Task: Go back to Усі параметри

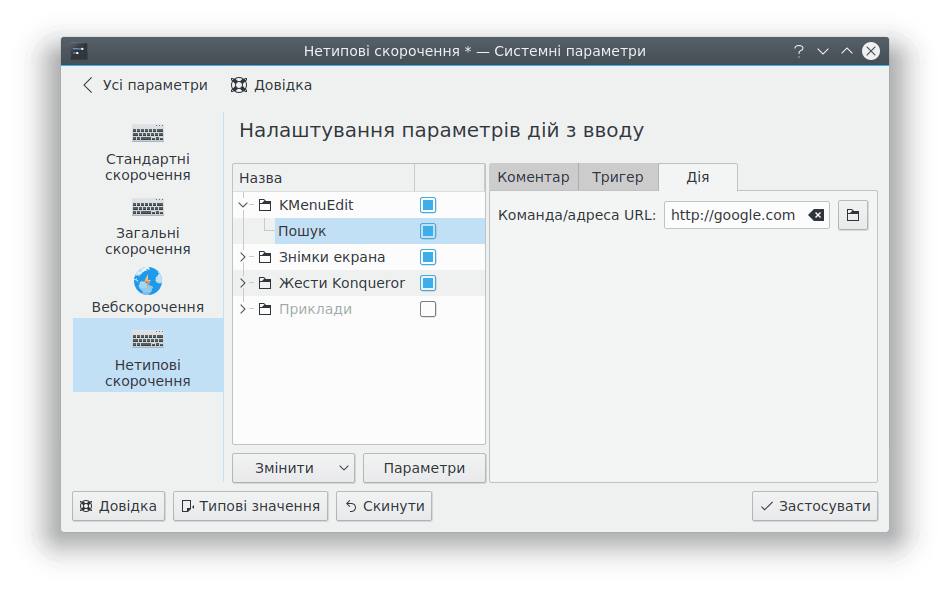Action: tap(146, 85)
